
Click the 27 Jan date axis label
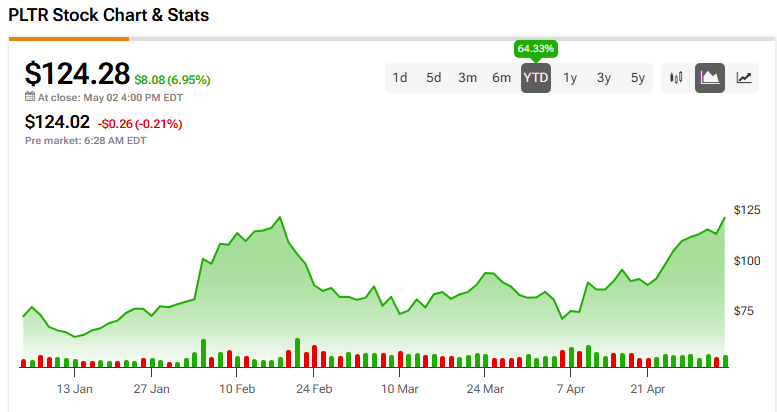click(x=151, y=389)
